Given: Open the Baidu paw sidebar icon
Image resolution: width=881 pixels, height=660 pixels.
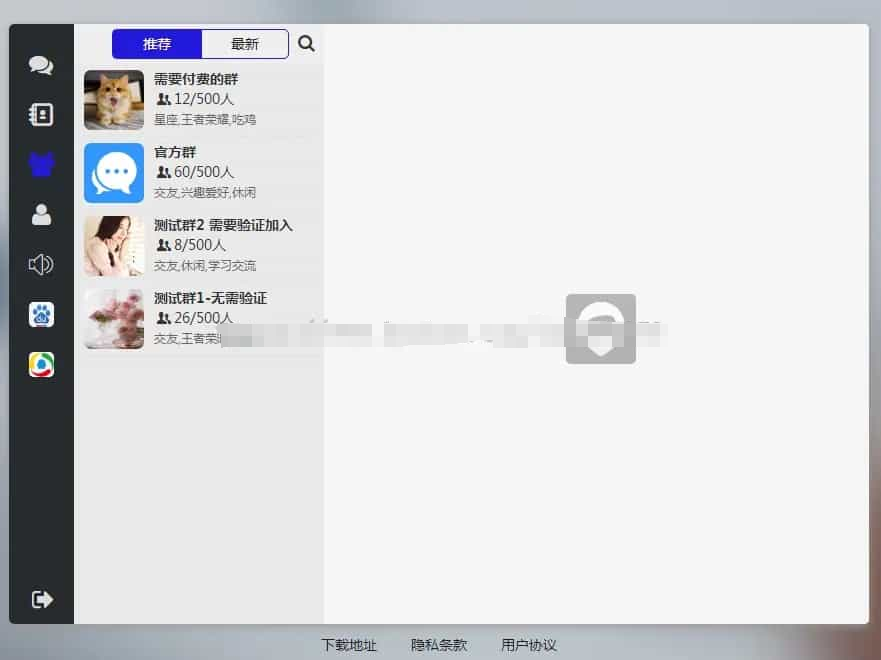Looking at the screenshot, I should 41,315.
